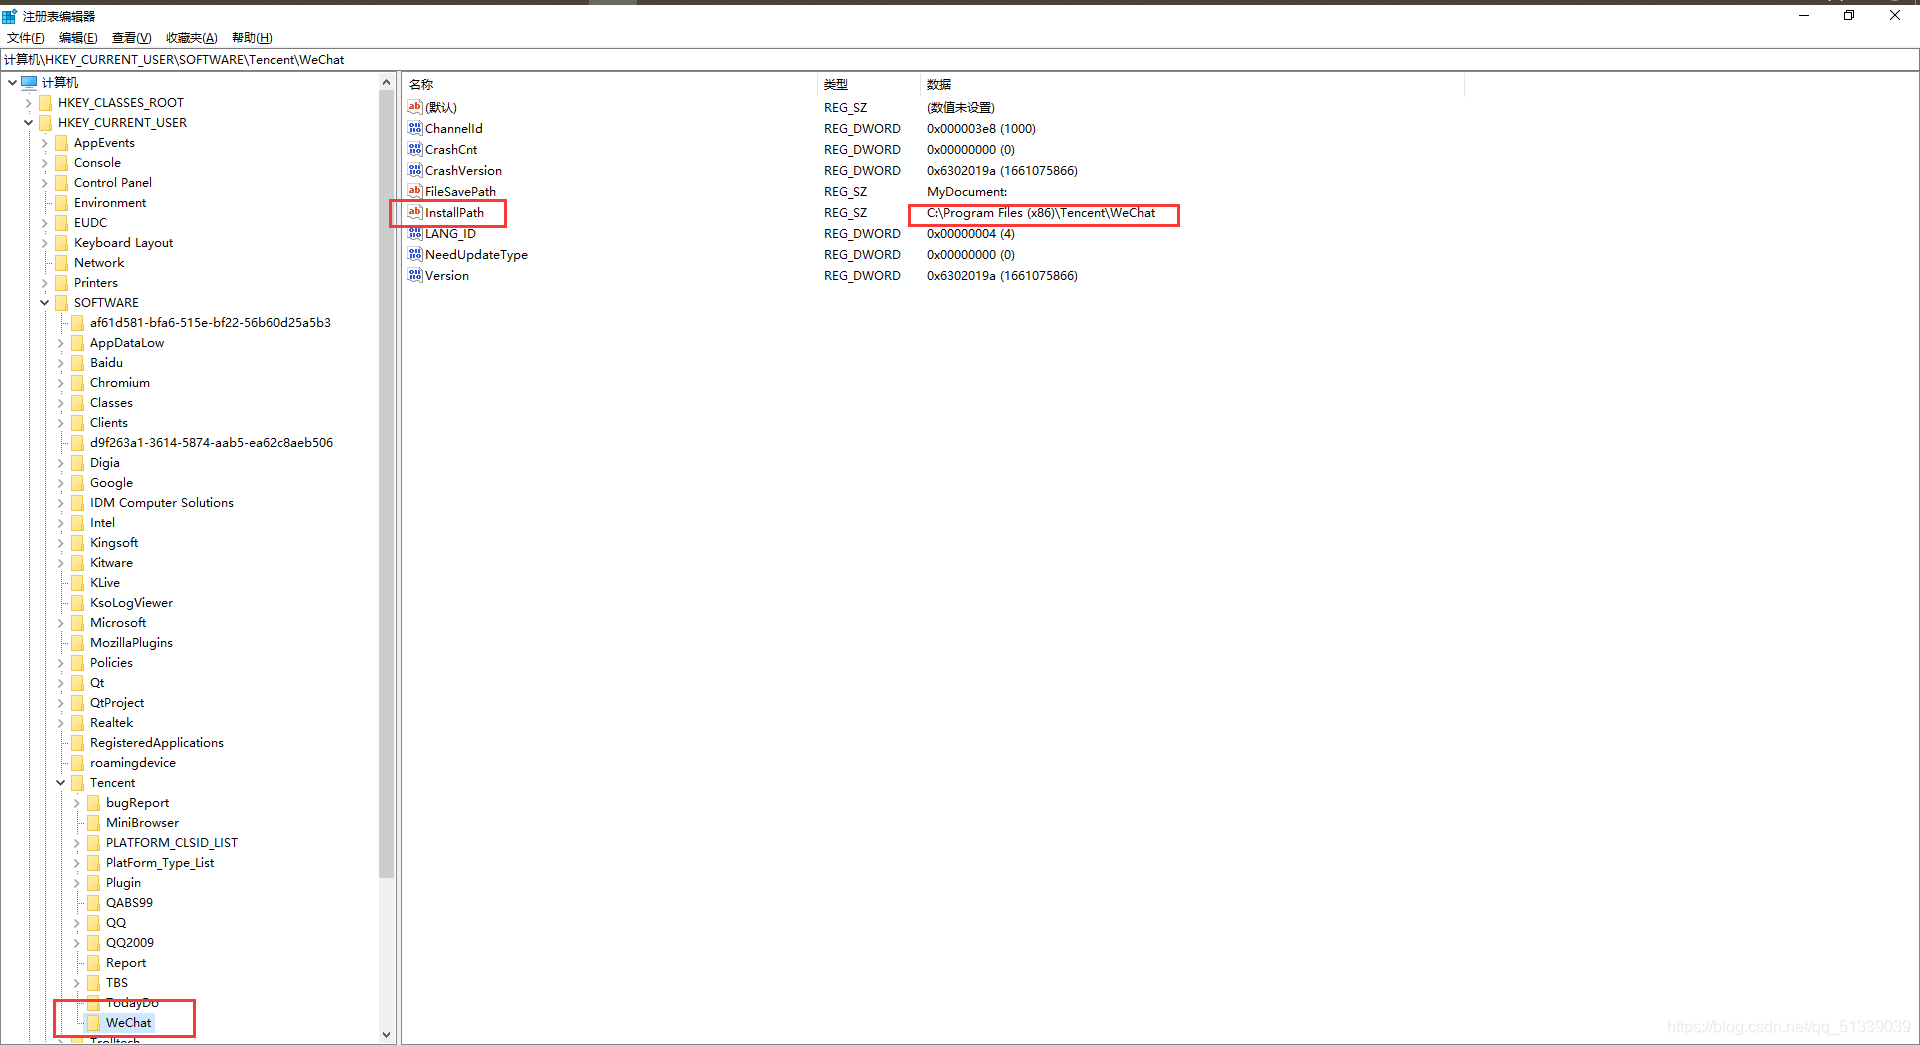Click the Chromium folder icon

point(77,382)
